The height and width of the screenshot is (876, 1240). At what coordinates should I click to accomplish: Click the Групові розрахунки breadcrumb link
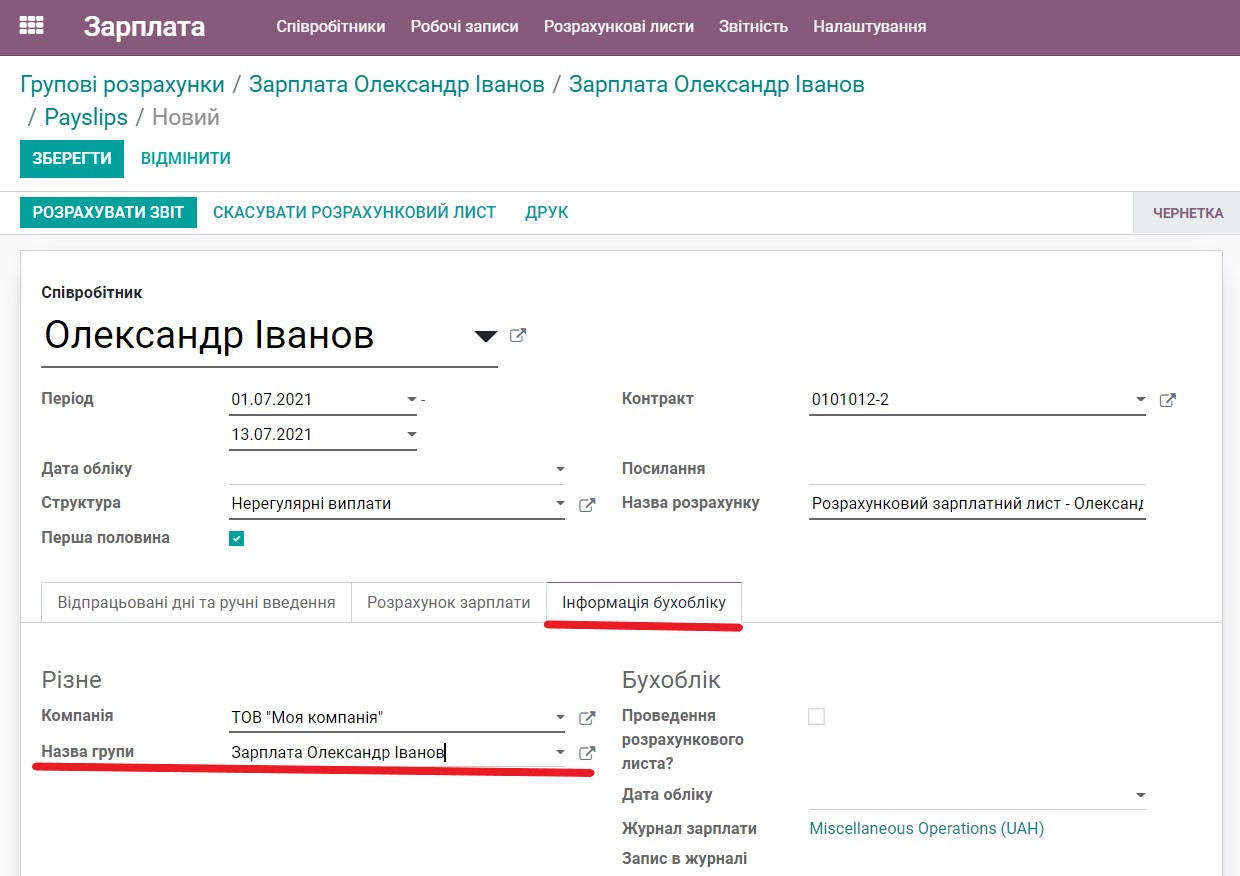click(x=120, y=84)
